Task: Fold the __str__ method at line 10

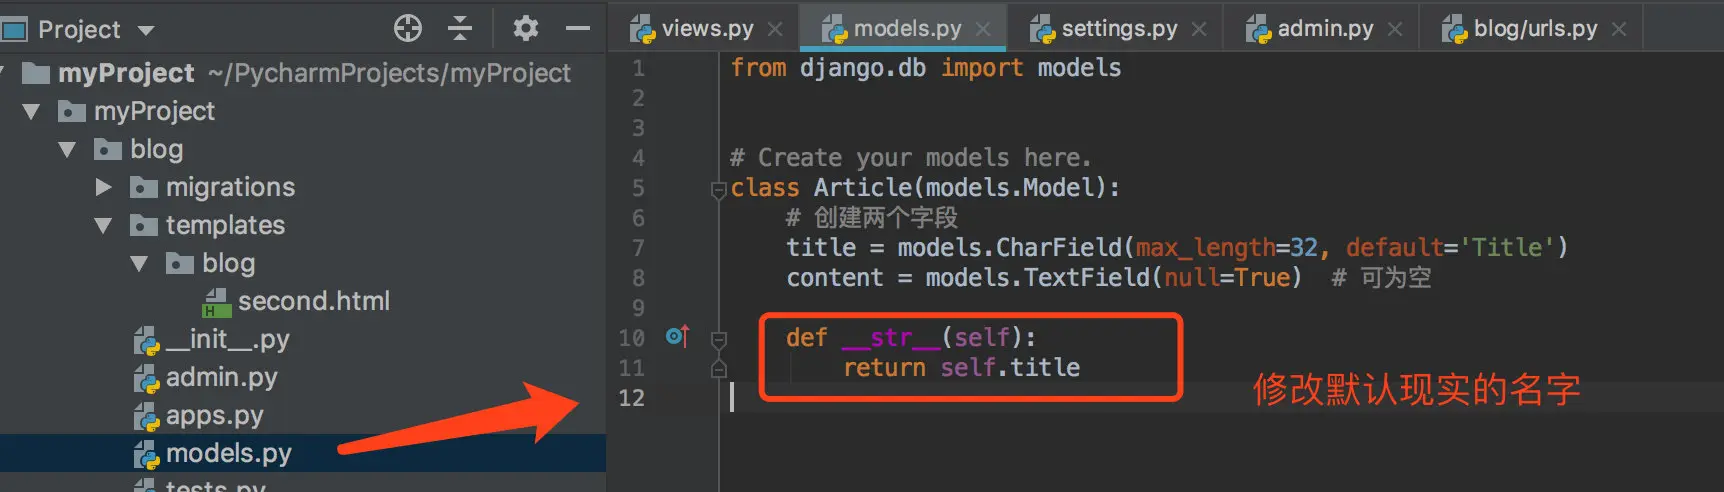Action: [718, 339]
